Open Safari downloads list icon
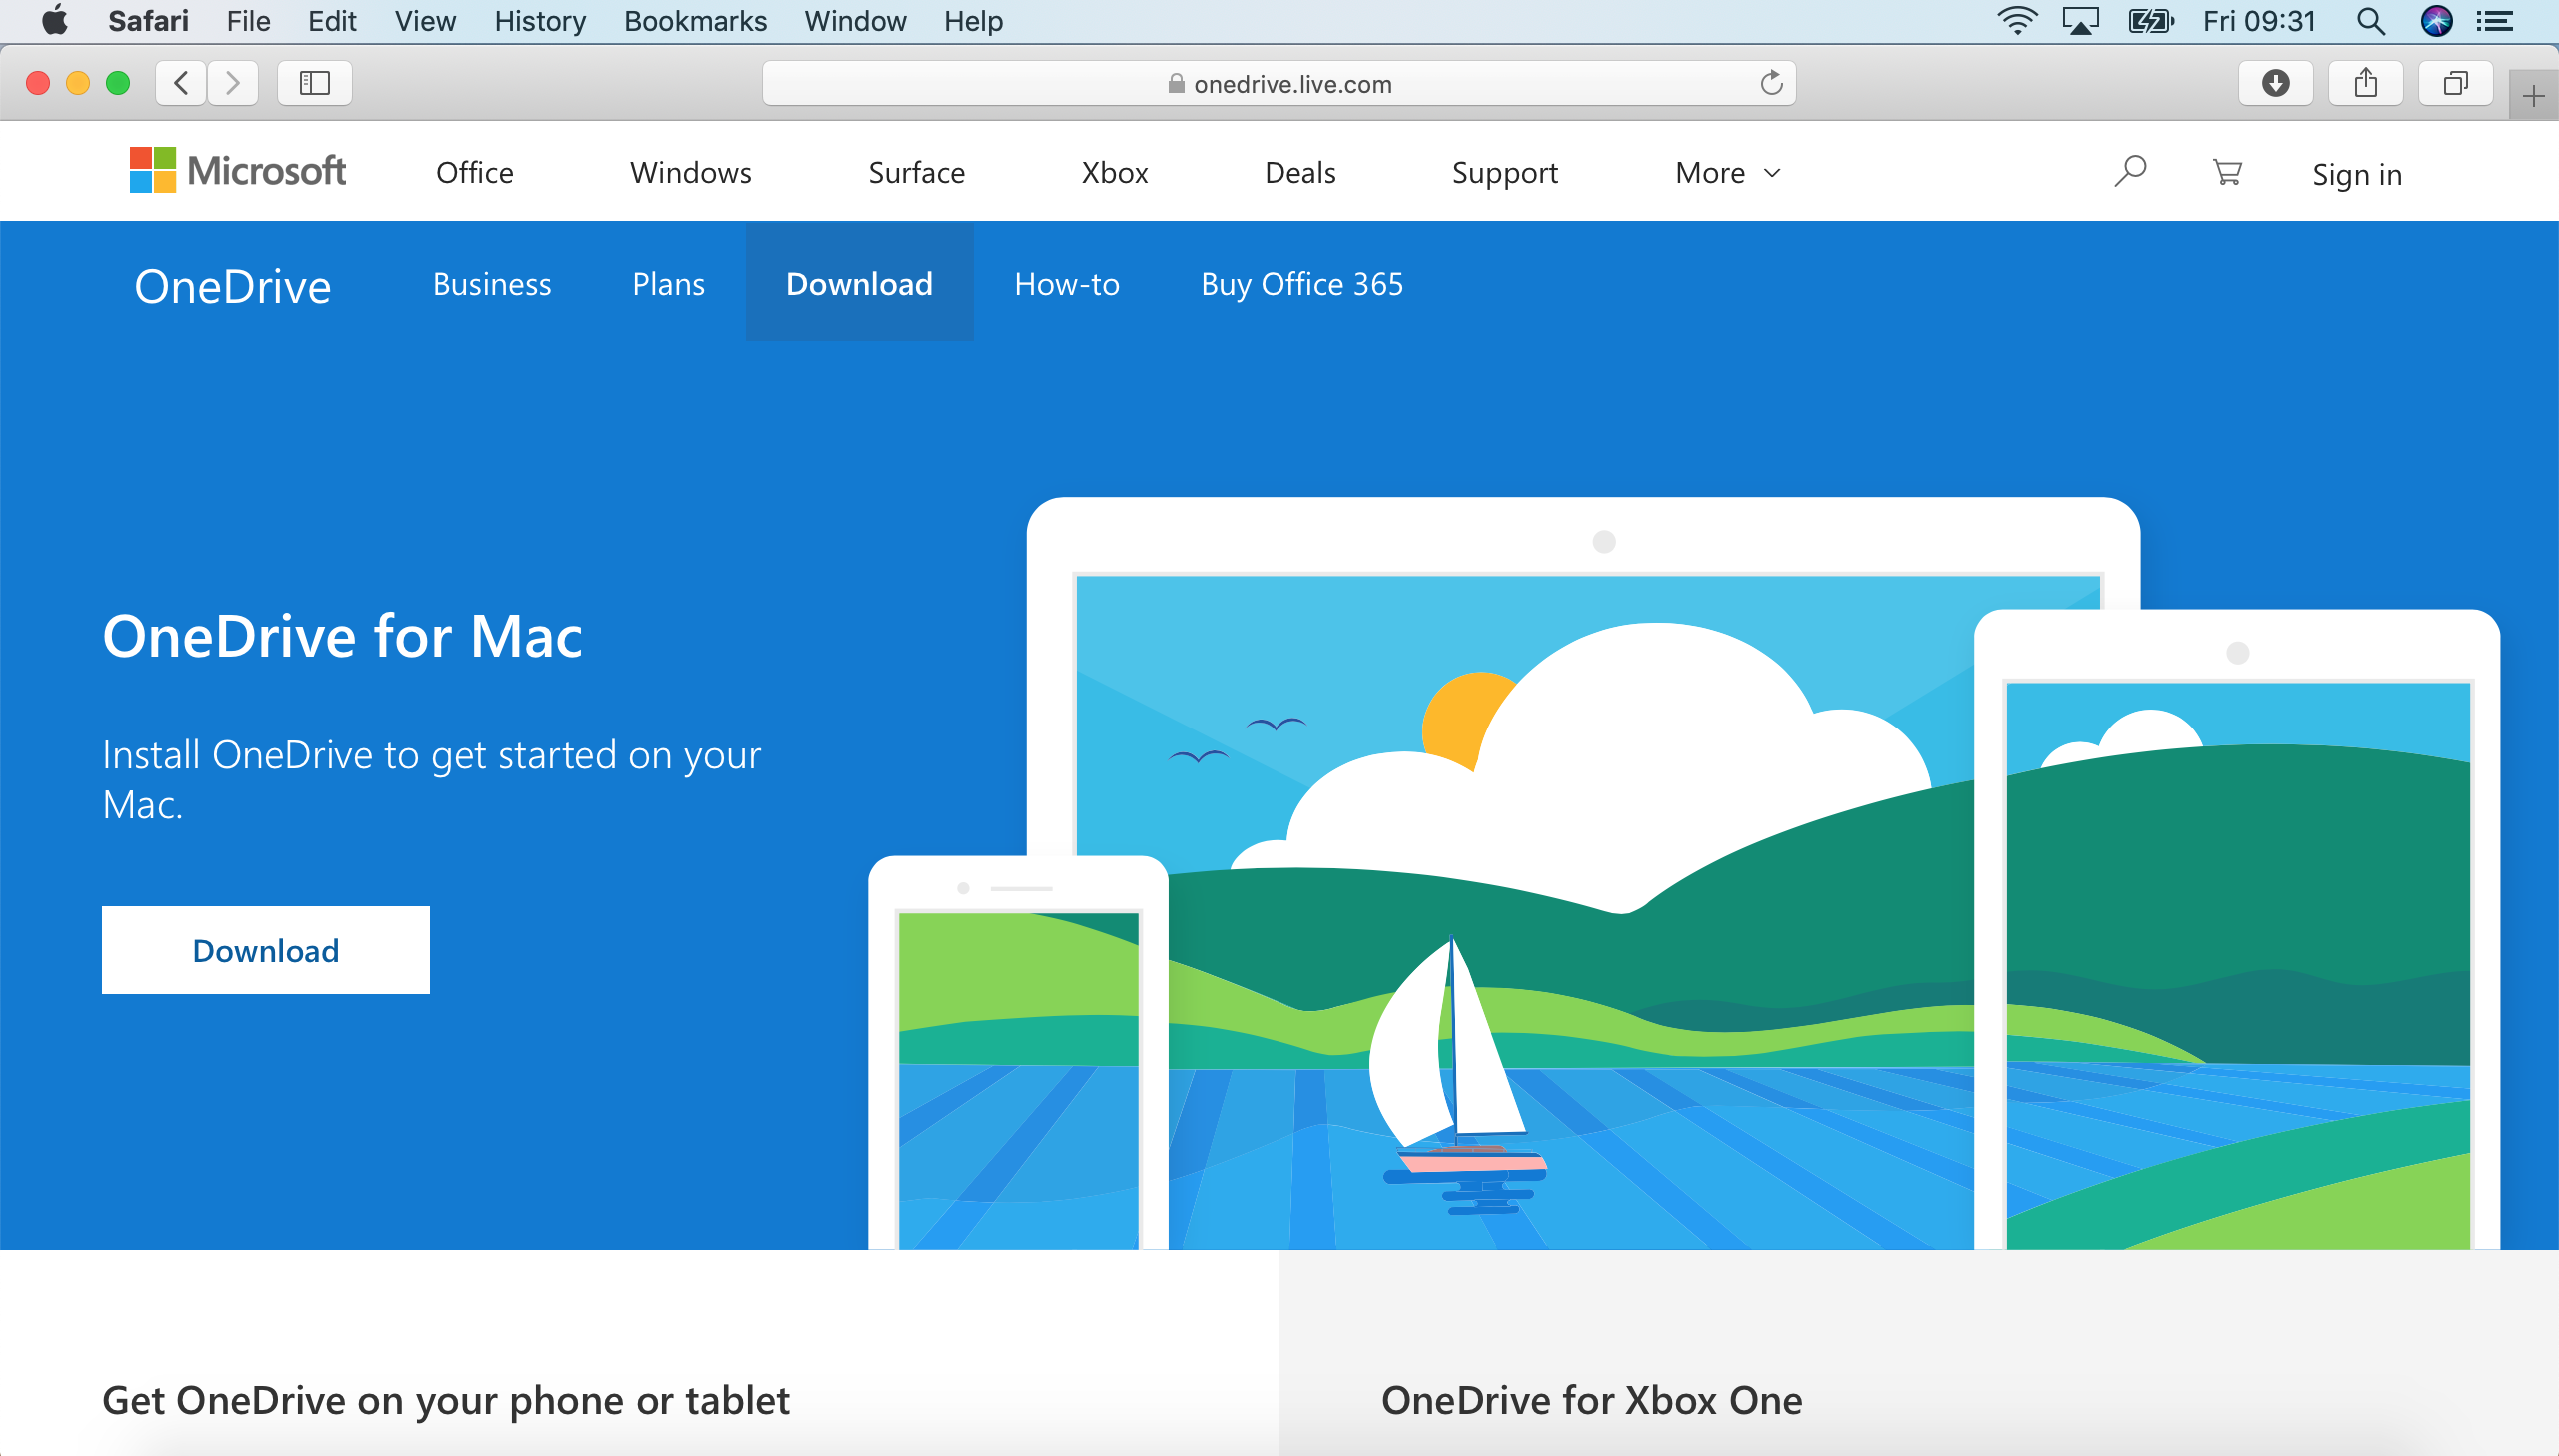 coord(2275,83)
